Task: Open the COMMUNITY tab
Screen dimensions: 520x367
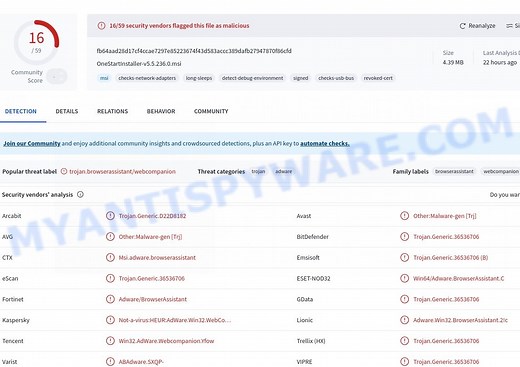Action: click(x=211, y=111)
